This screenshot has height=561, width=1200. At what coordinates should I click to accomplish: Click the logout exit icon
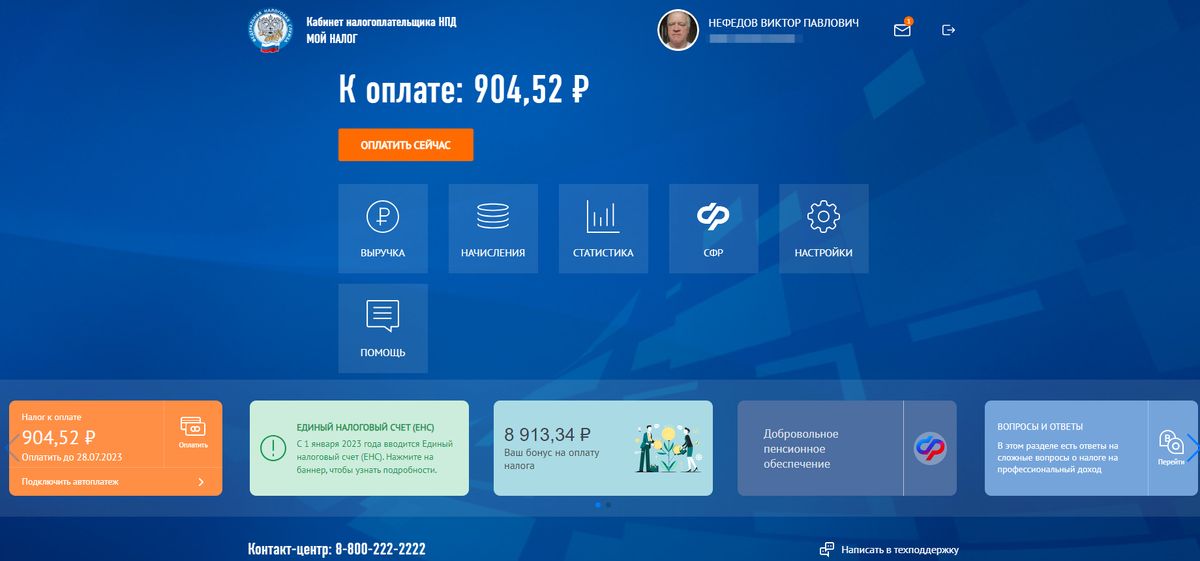pyautogui.click(x=949, y=30)
